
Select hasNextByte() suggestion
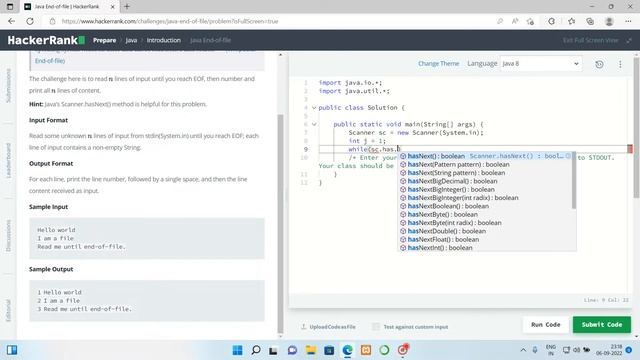click(x=485, y=214)
